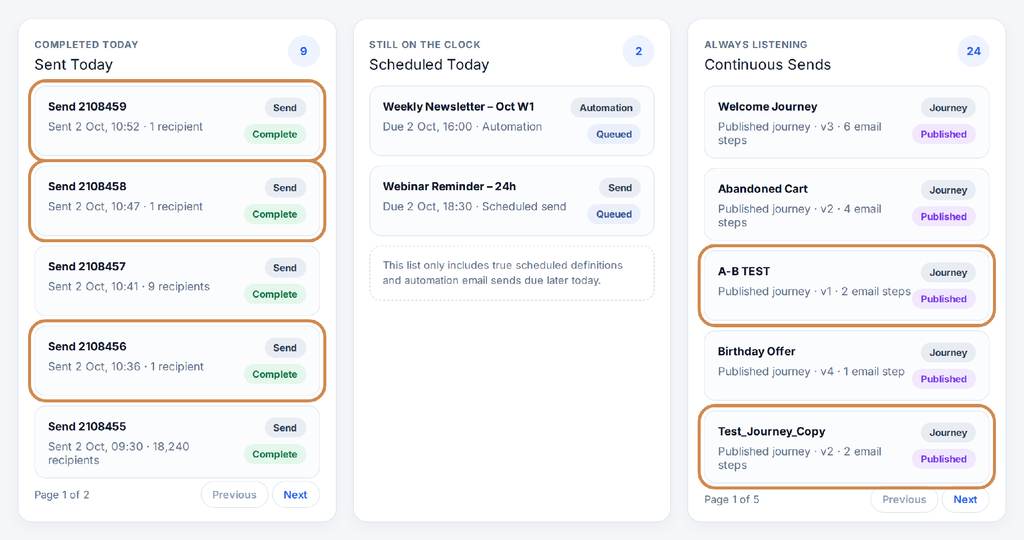
Task: Click the Send tag on Webinar Reminder
Action: click(x=620, y=188)
